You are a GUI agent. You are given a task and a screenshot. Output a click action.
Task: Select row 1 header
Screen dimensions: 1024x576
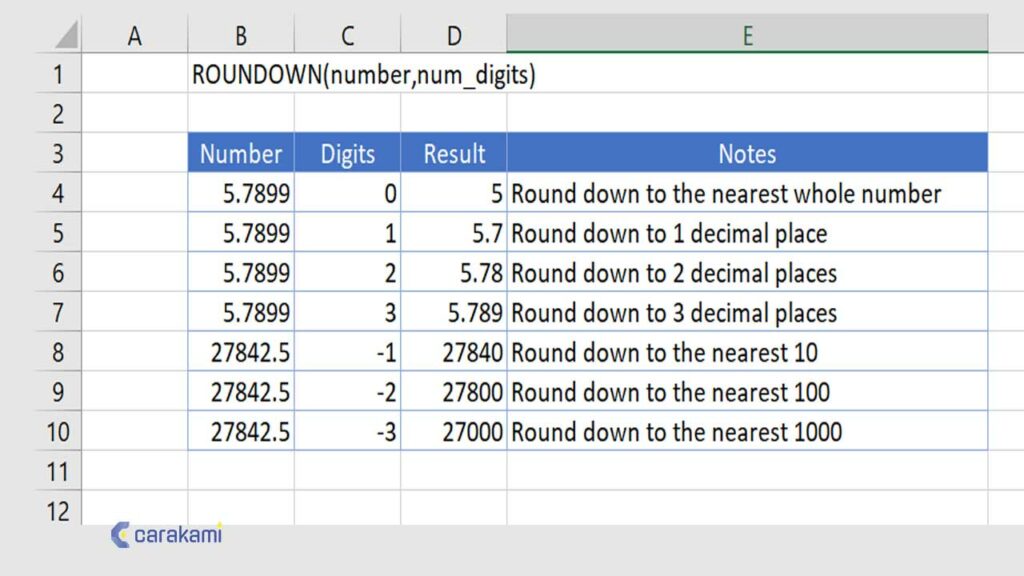click(x=57, y=74)
